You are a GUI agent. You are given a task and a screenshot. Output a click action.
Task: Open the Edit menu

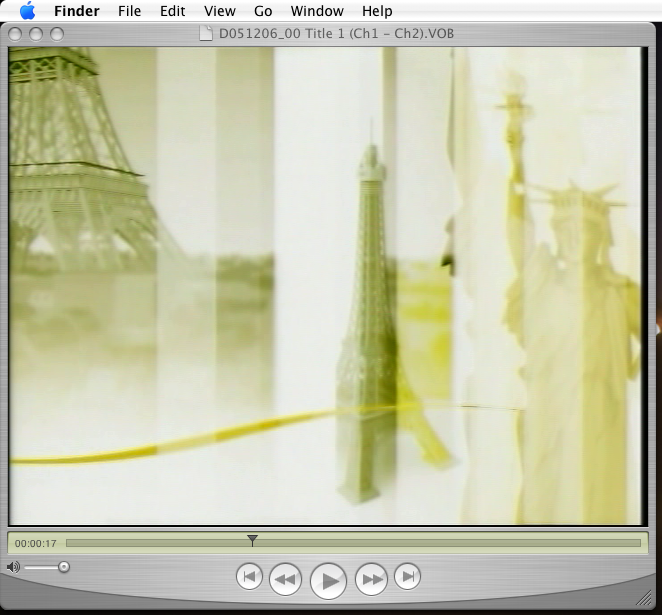[172, 11]
